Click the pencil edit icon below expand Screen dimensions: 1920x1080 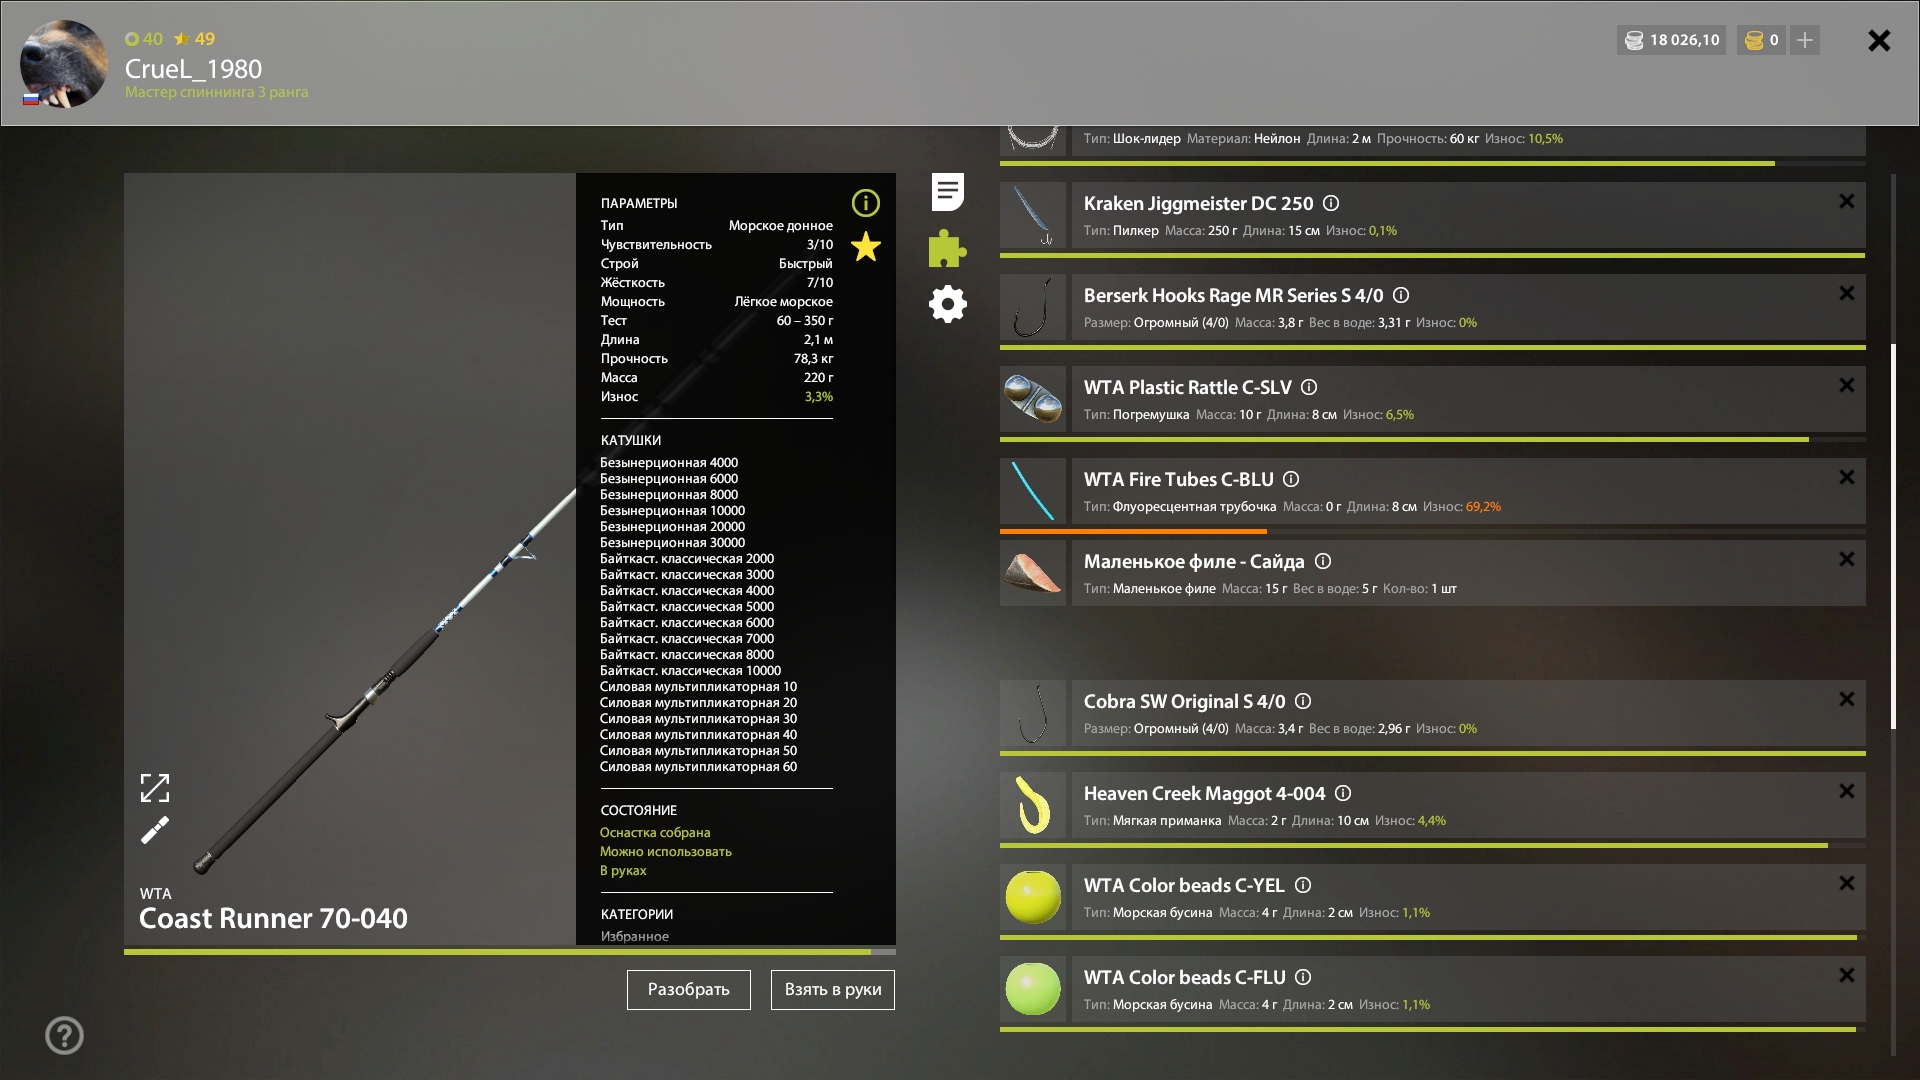coord(155,830)
